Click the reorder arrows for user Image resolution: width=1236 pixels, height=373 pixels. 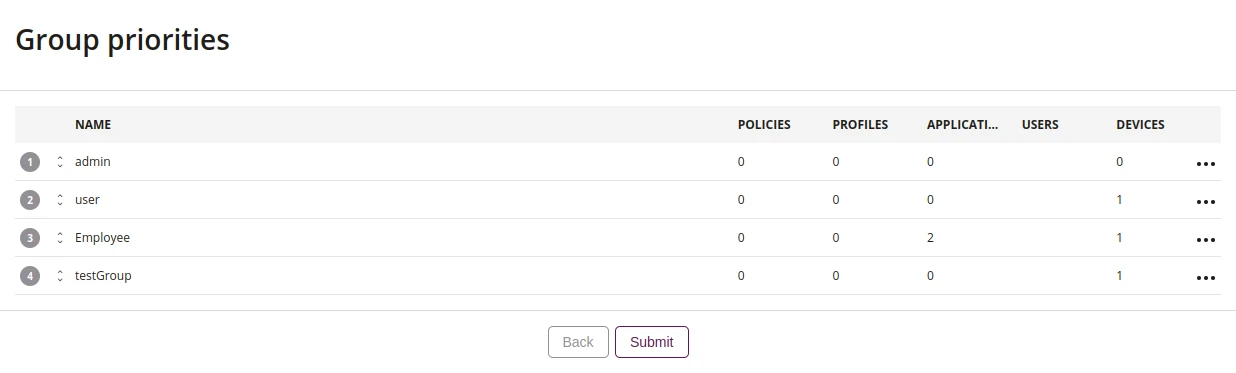click(60, 200)
